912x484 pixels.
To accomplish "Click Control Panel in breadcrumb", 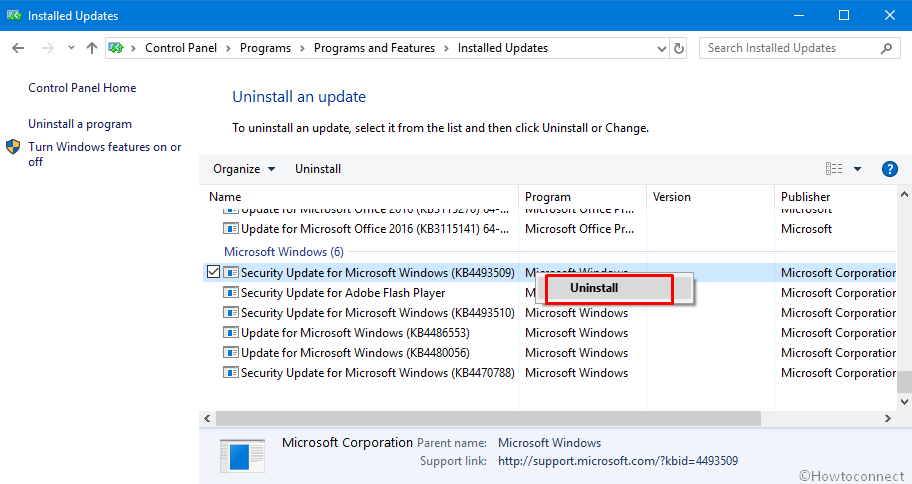I will 181,48.
